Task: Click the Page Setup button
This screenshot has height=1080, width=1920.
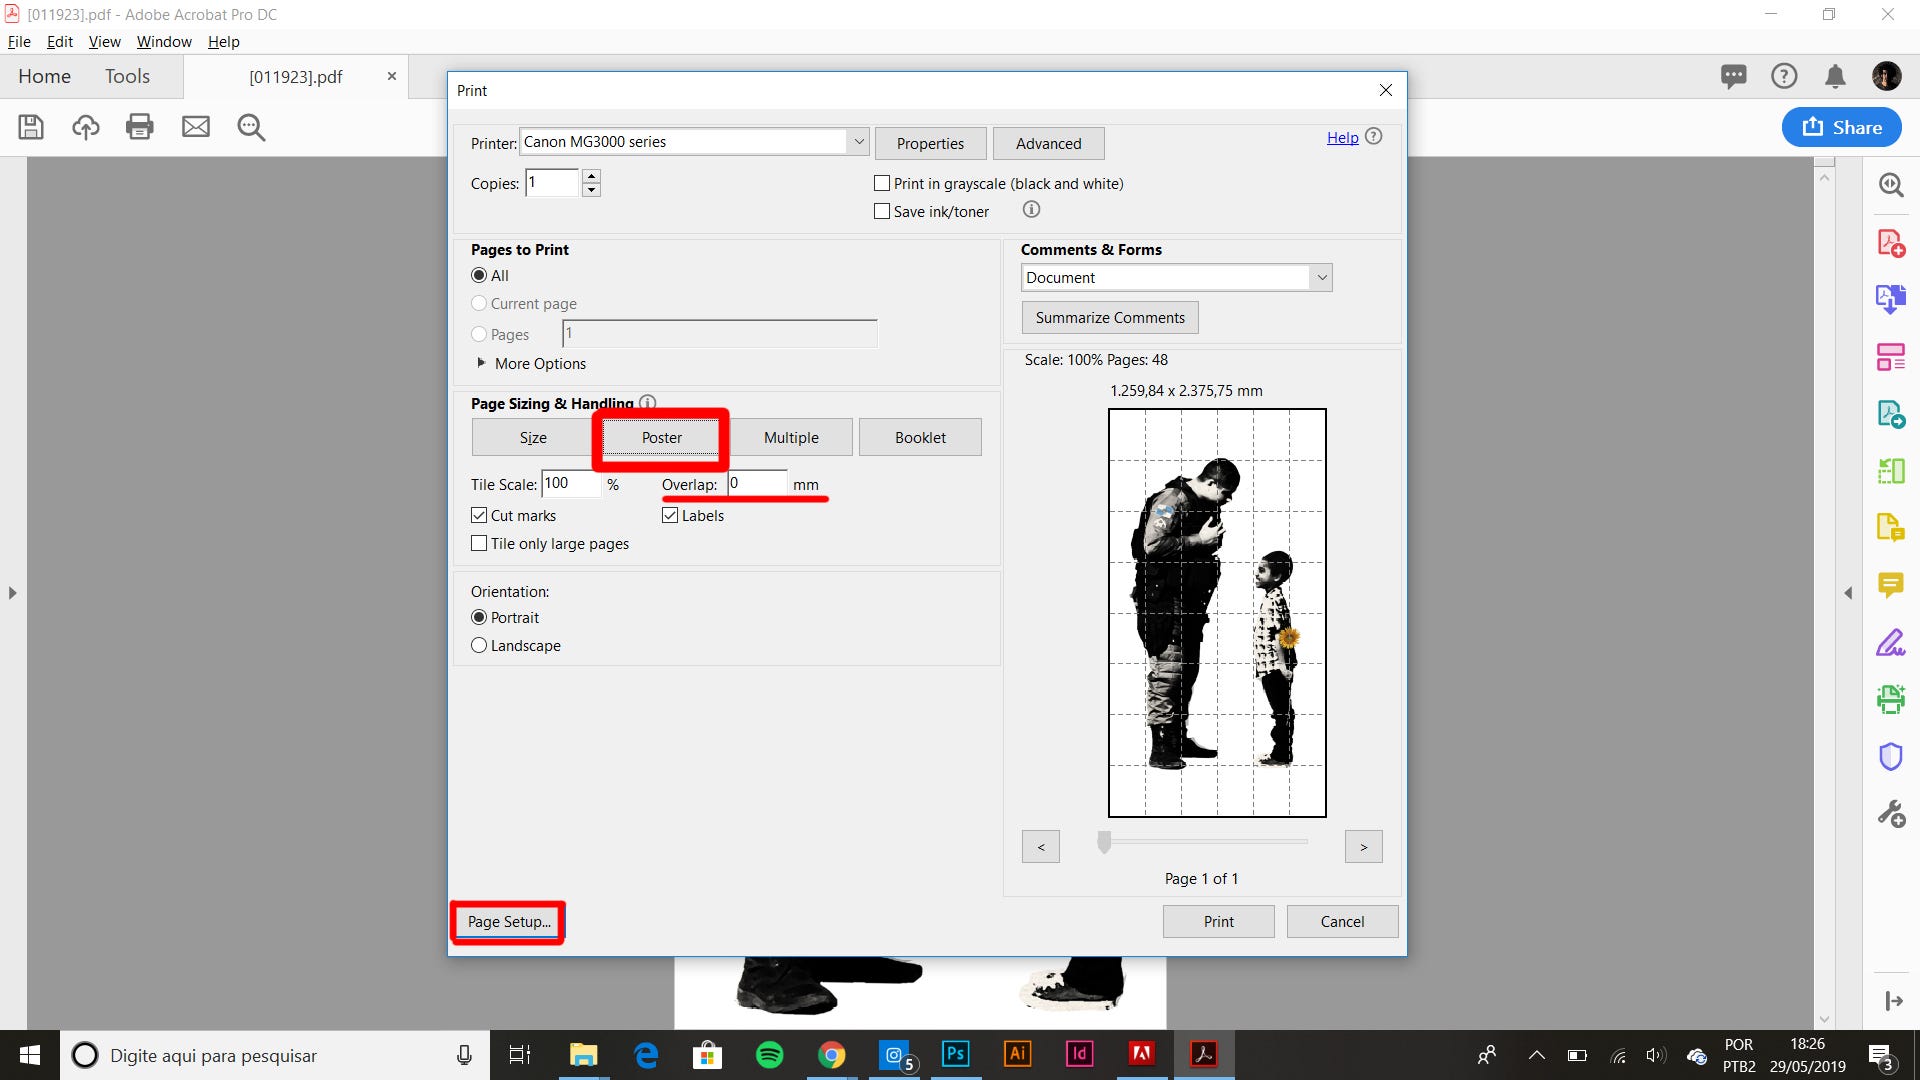Action: pos(509,922)
